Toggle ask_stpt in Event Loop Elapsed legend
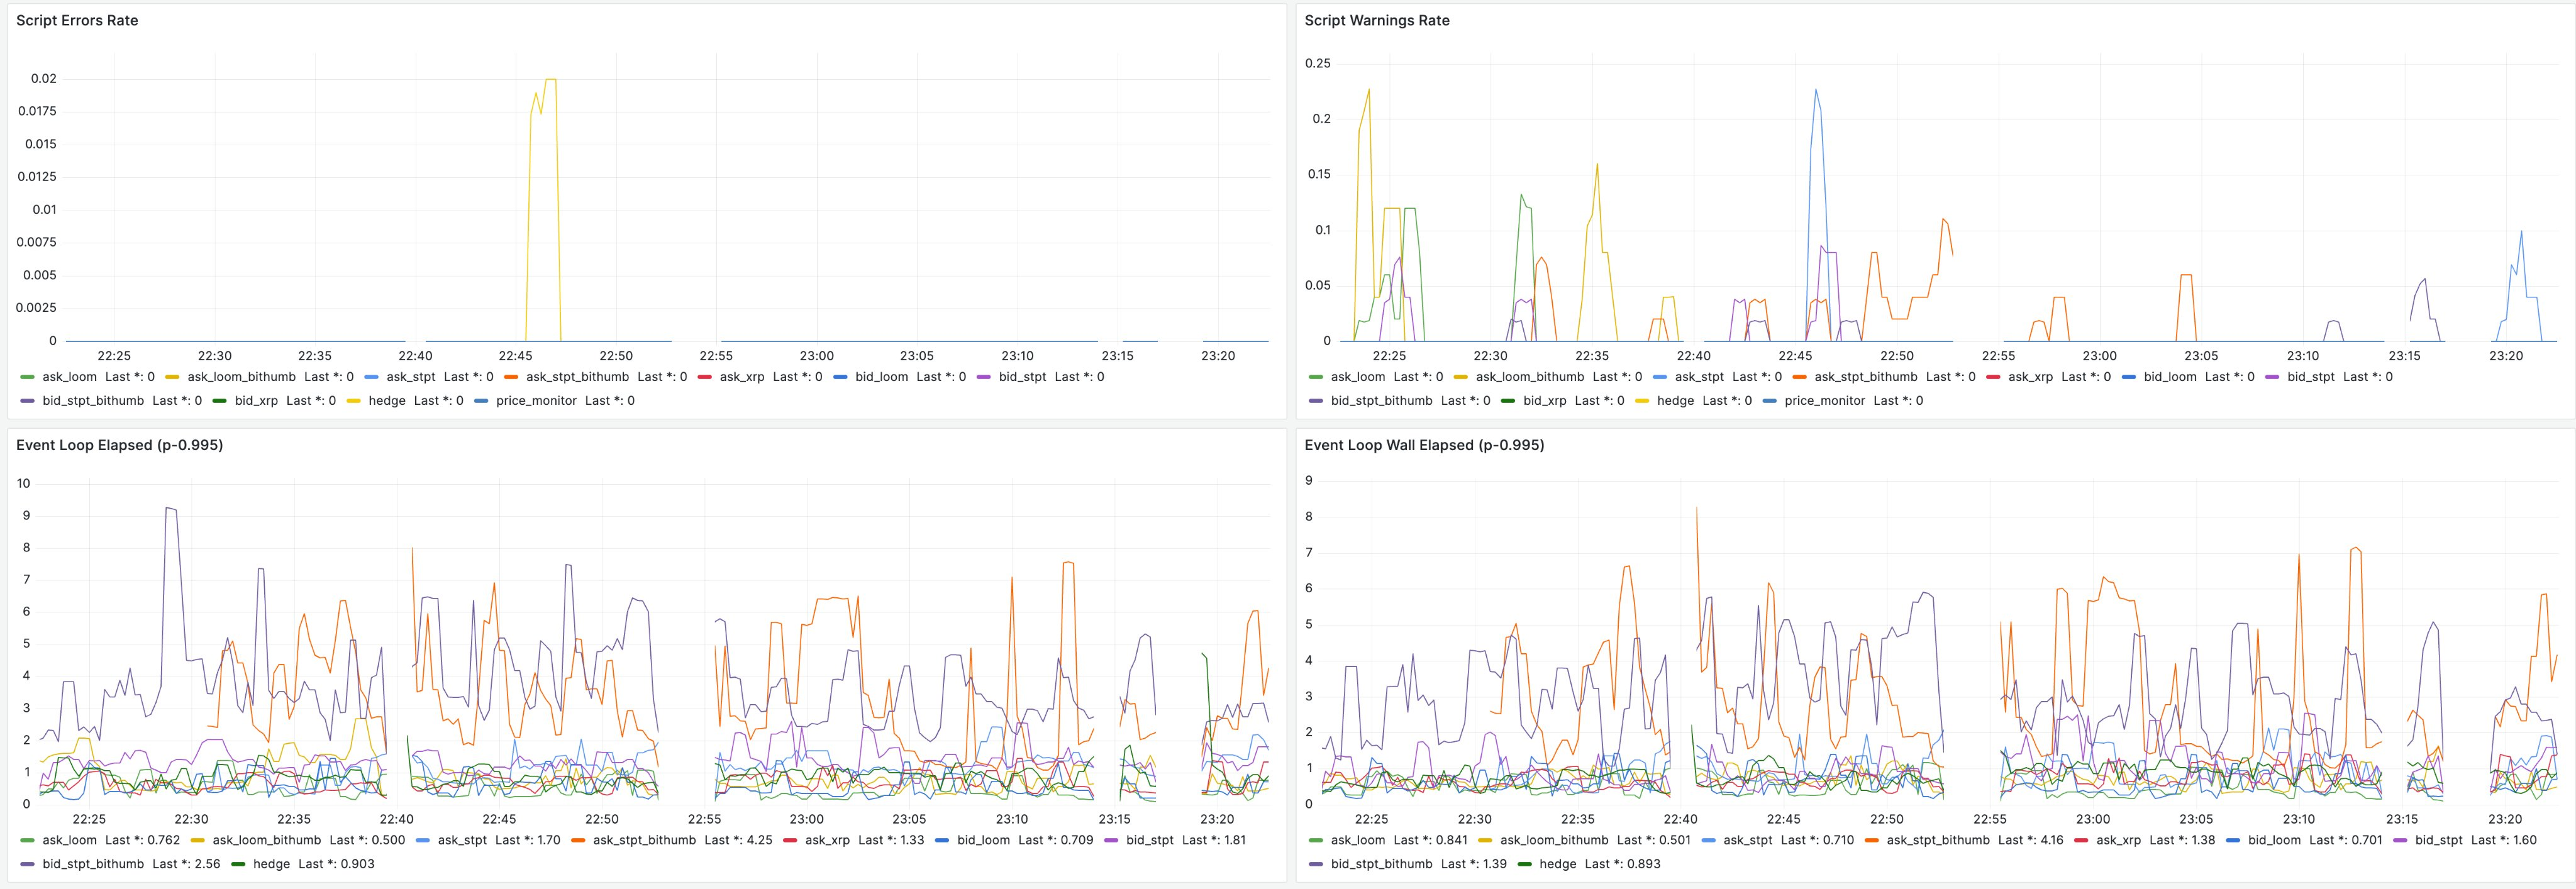This screenshot has width=2576, height=889. click(462, 840)
